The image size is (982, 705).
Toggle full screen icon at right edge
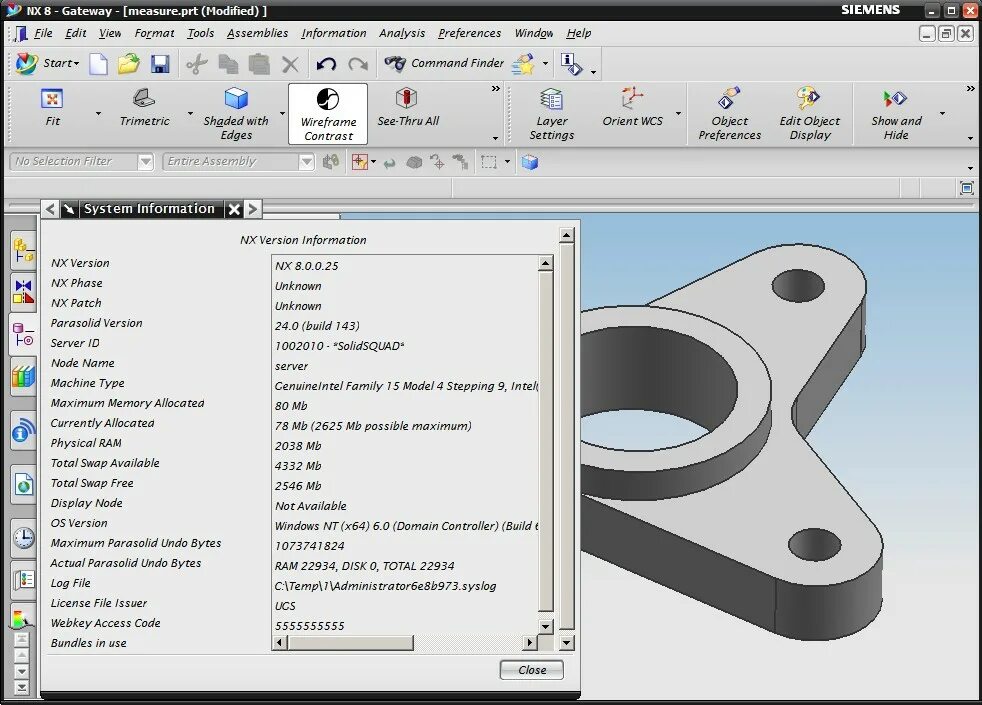pos(966,188)
